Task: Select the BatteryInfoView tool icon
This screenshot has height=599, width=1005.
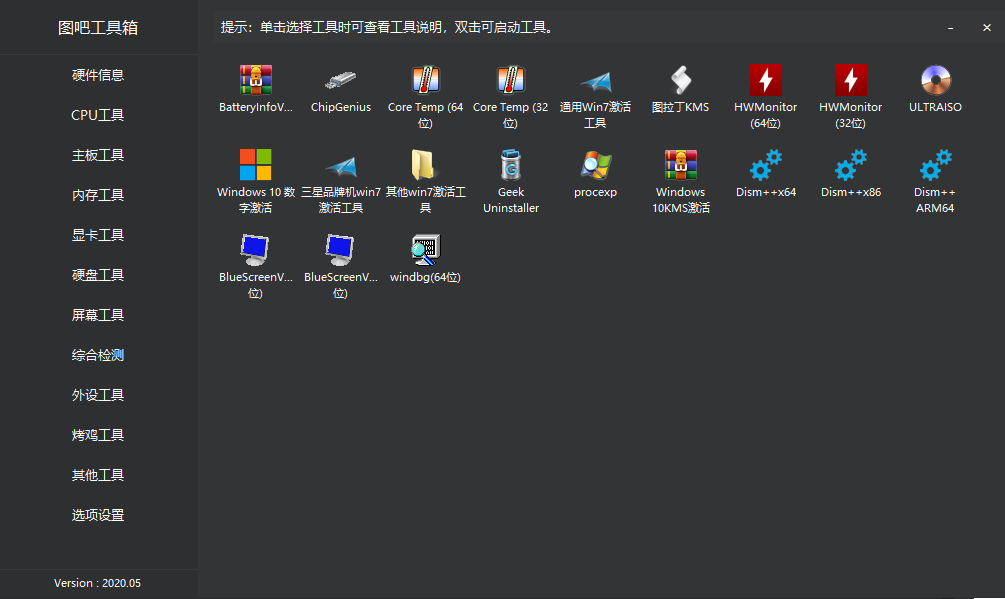Action: [256, 80]
